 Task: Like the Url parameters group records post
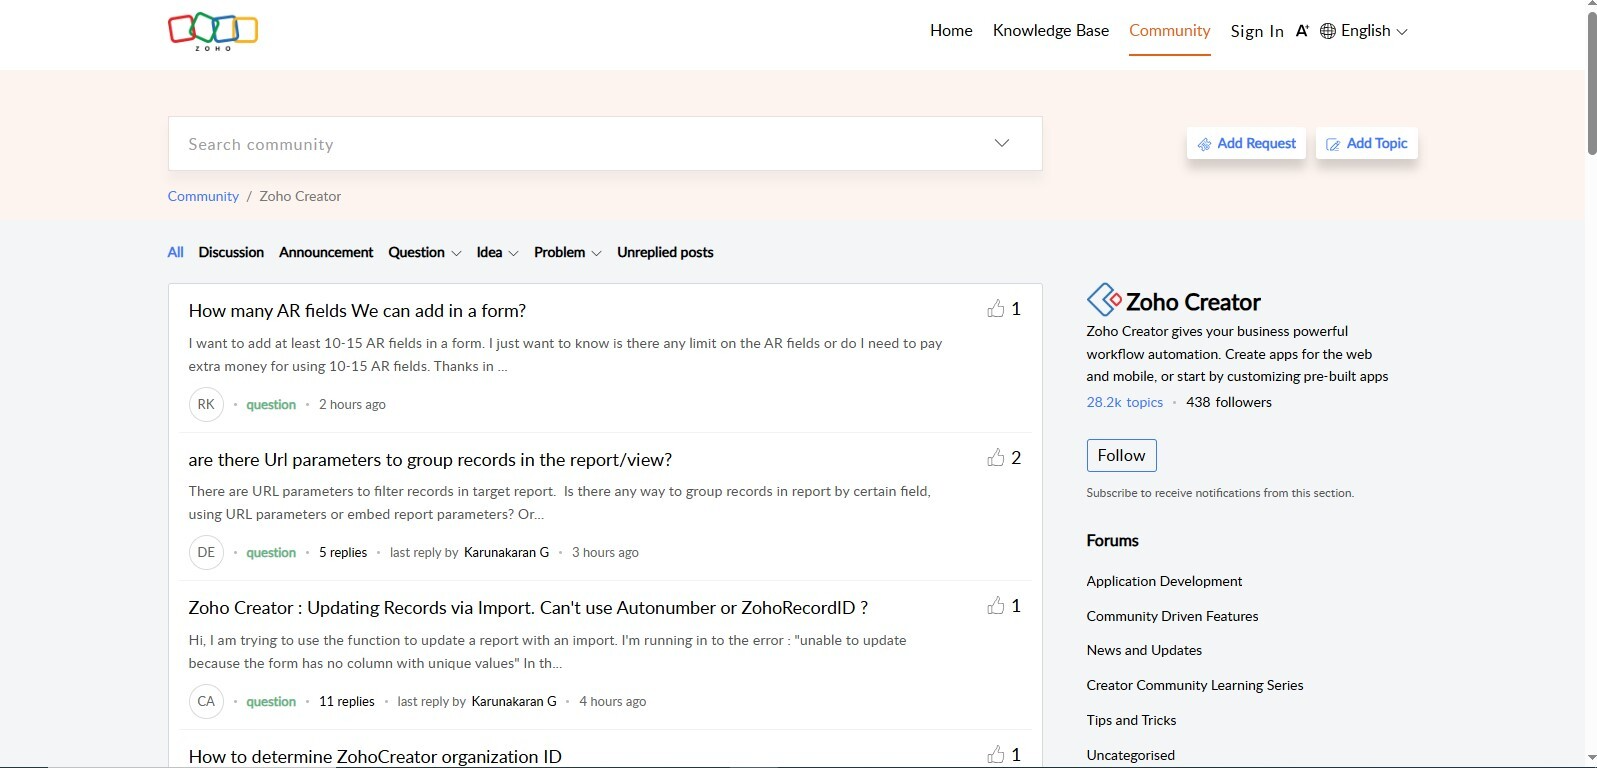tap(995, 458)
